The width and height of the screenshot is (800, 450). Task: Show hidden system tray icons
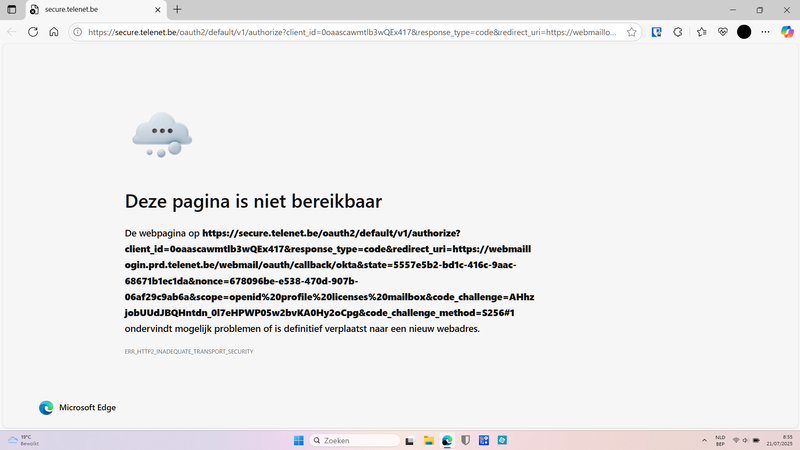[704, 440]
